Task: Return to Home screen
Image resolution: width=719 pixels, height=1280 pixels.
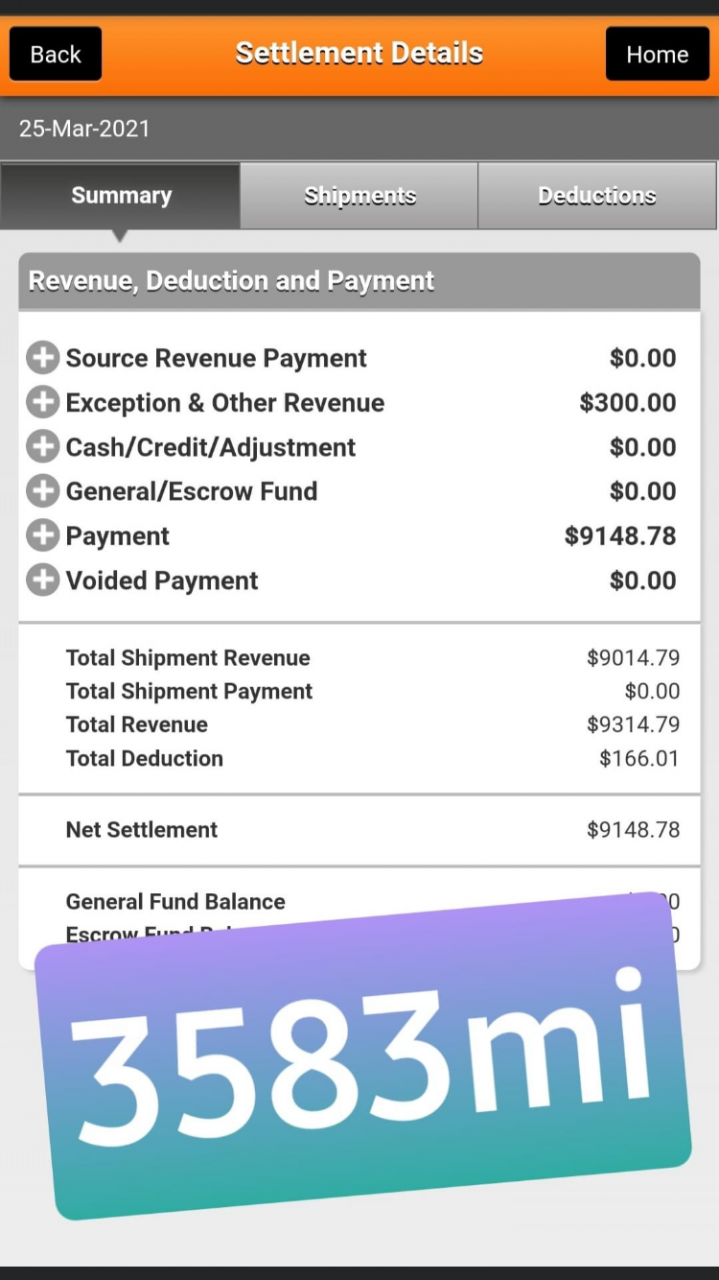Action: [x=657, y=54]
